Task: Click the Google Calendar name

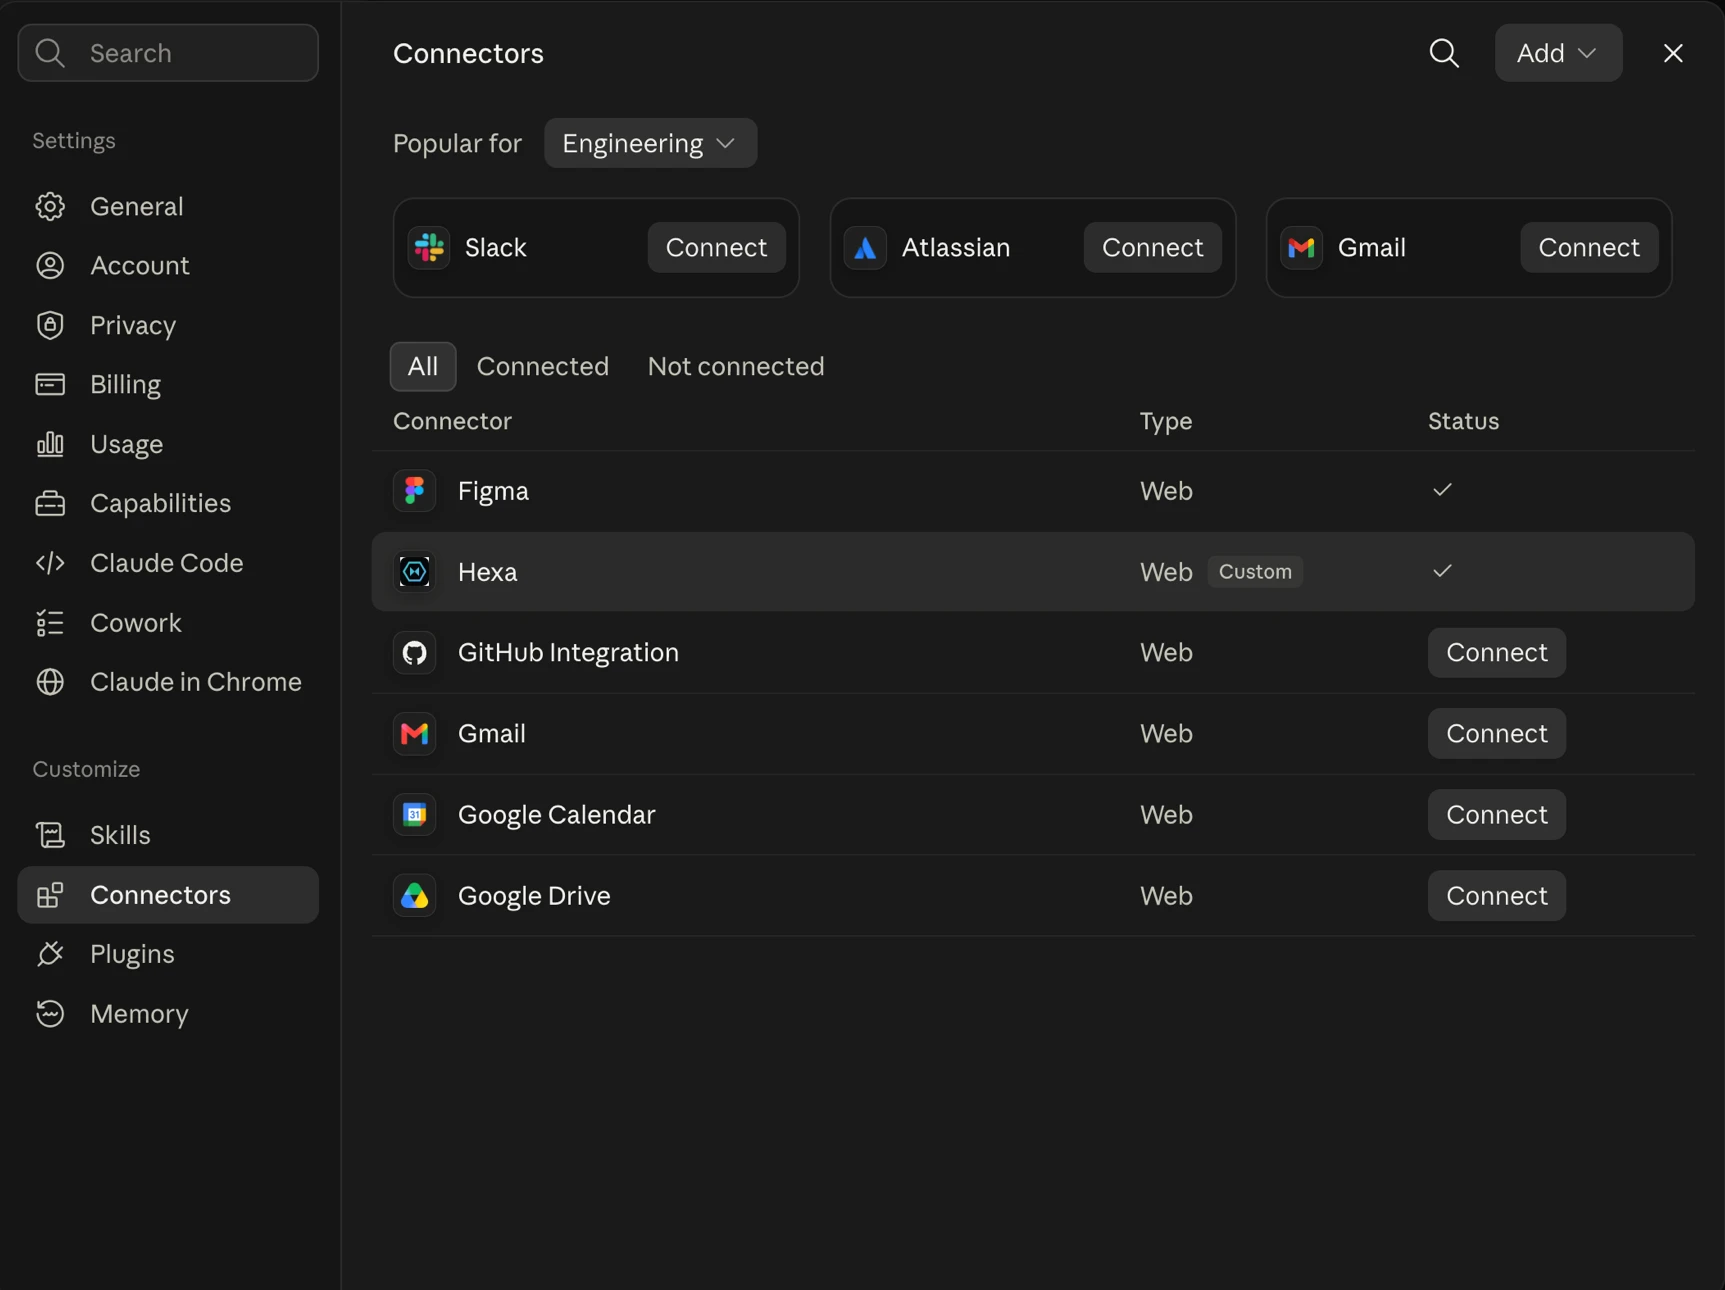Action: point(557,815)
